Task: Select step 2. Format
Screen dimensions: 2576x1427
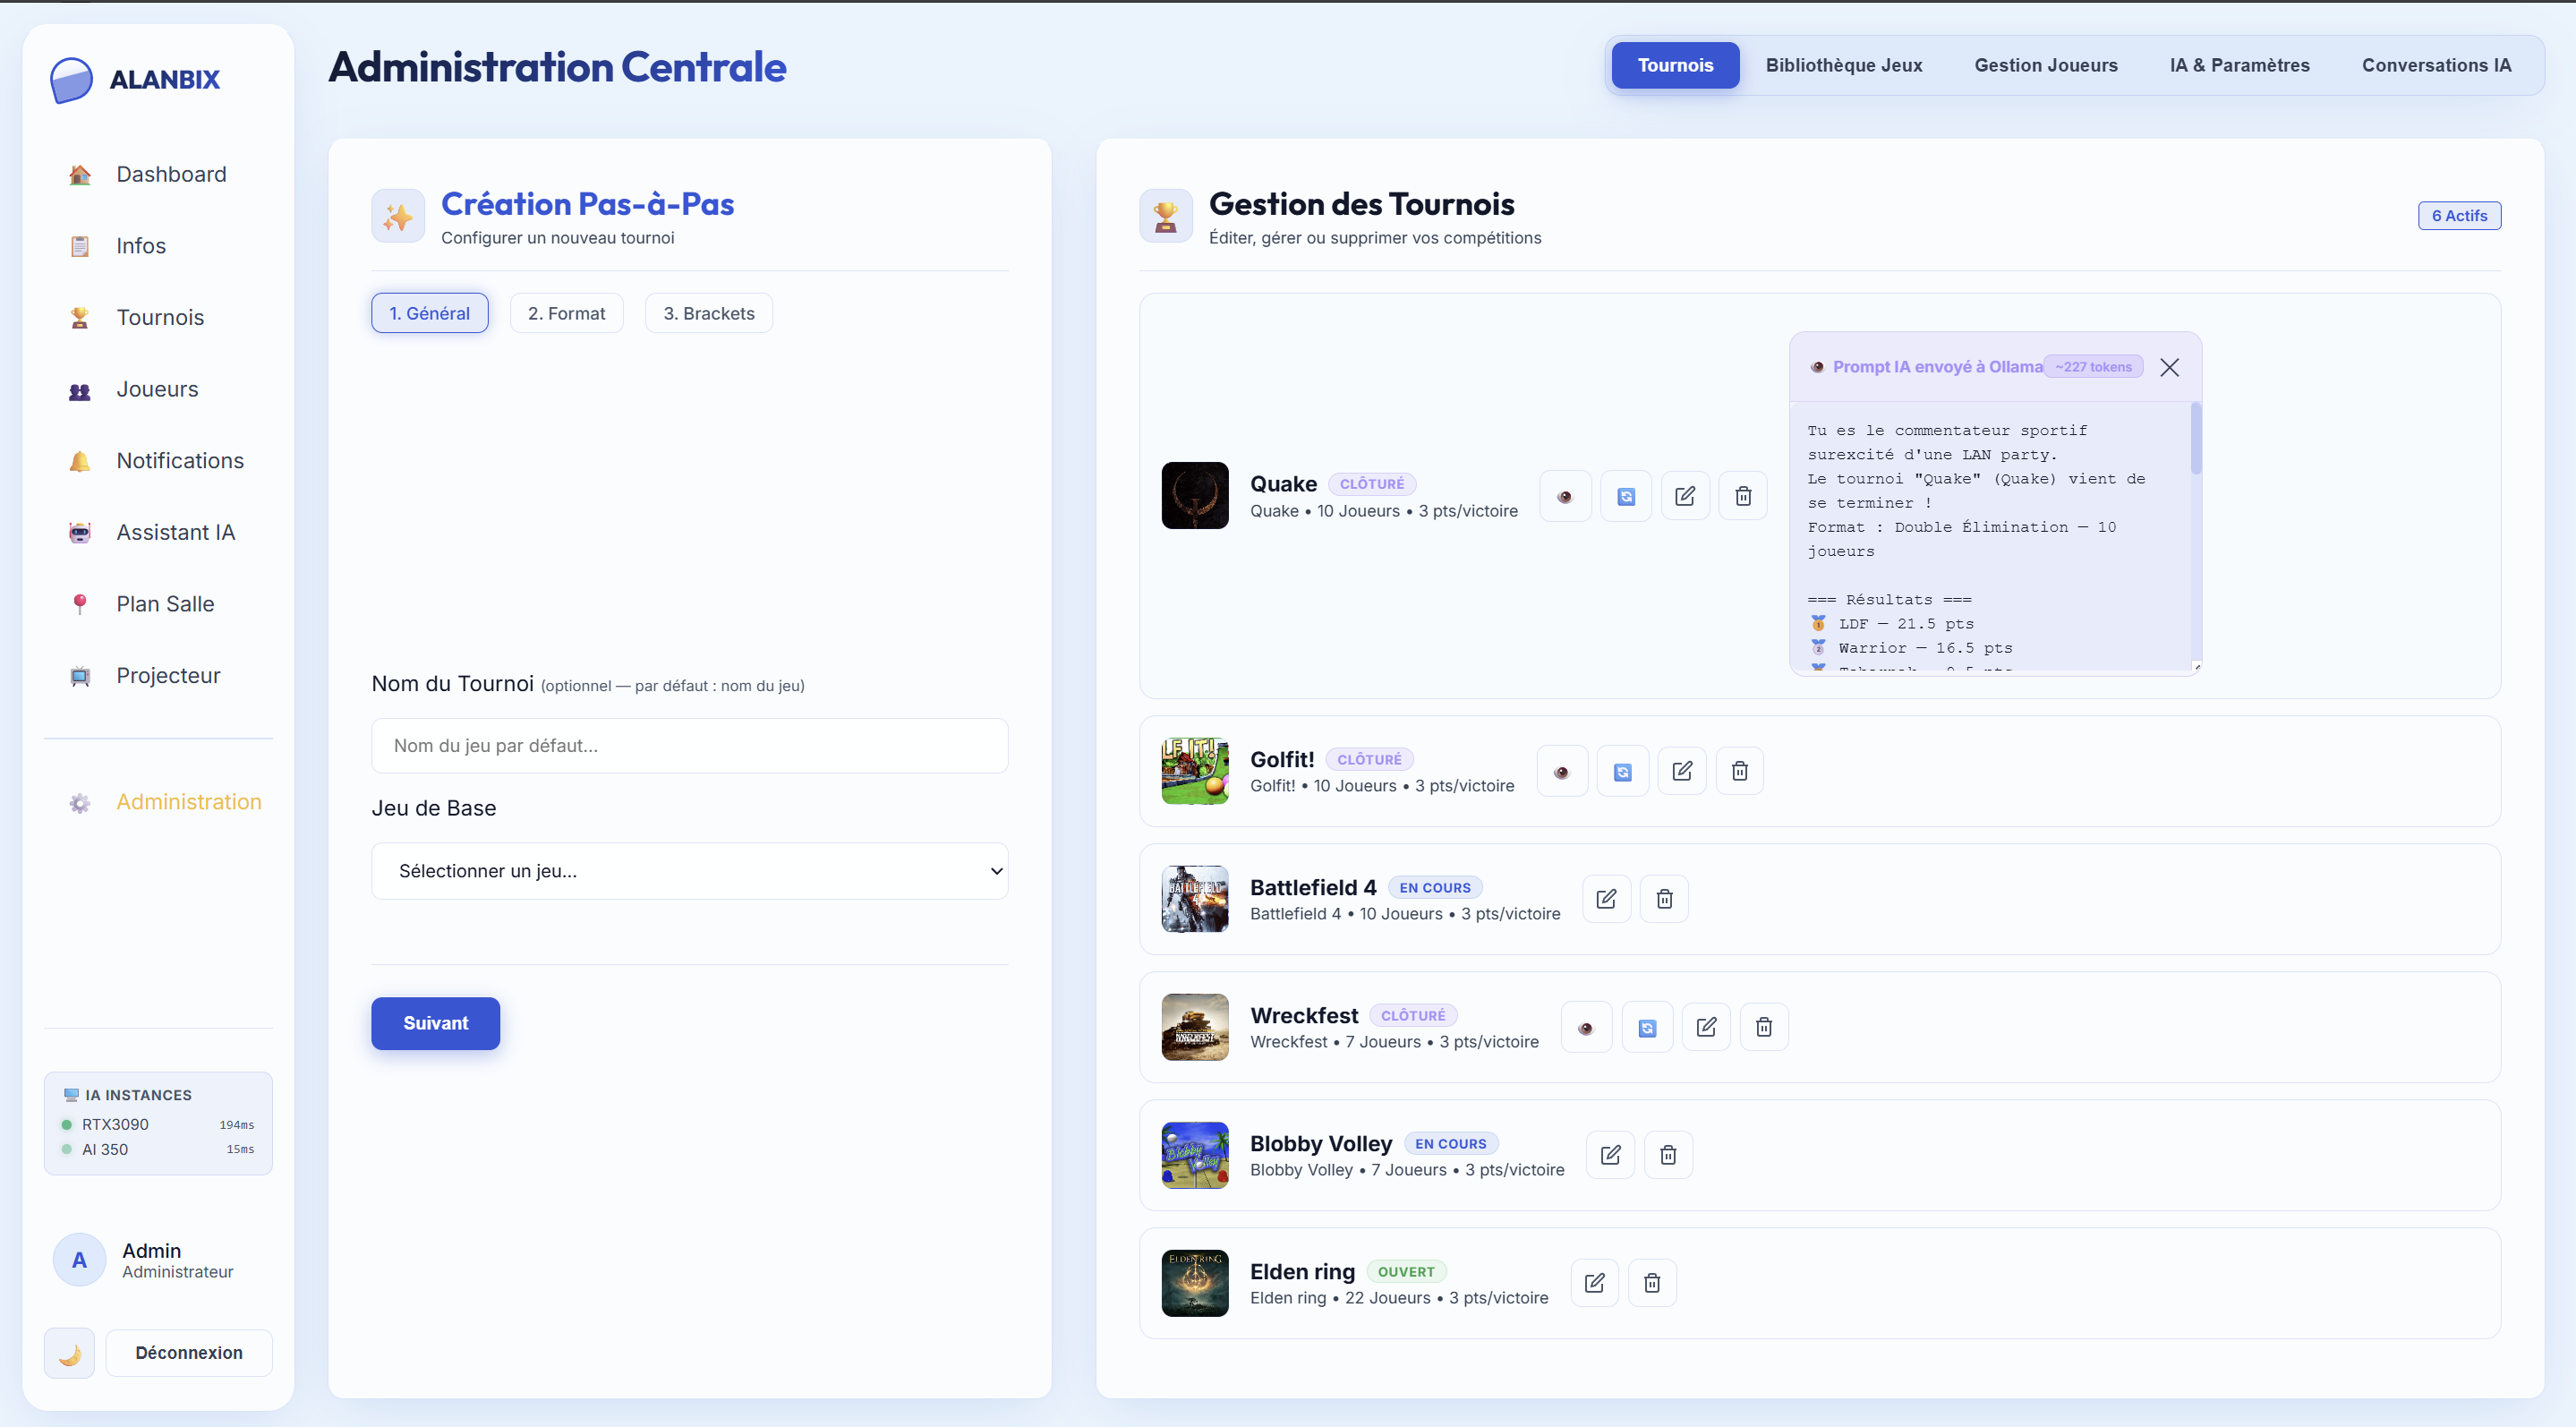Action: click(566, 313)
